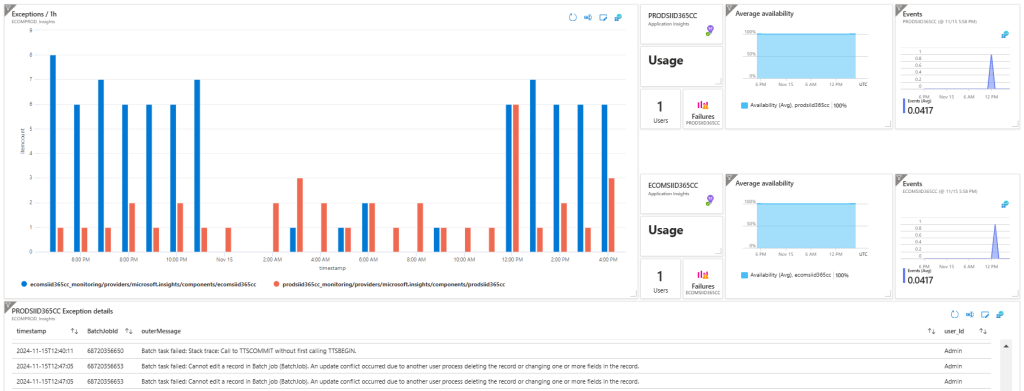
Task: Open the Users tile beside PRODSIID365CC Failures
Action: [x=660, y=109]
